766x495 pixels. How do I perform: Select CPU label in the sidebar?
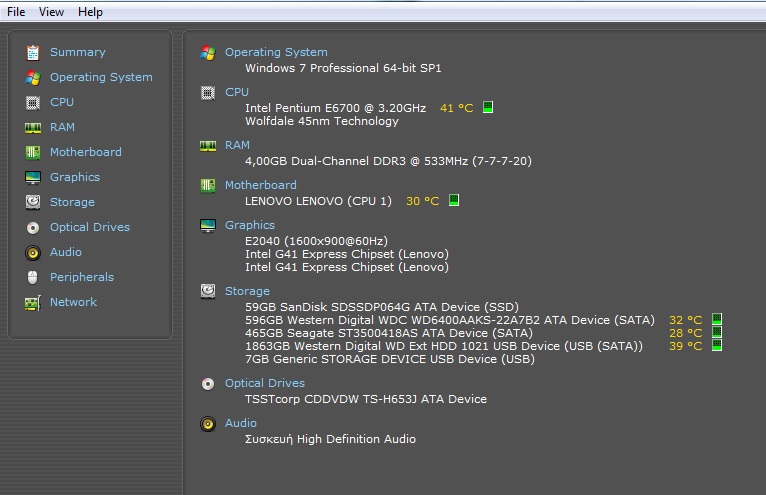click(x=62, y=102)
